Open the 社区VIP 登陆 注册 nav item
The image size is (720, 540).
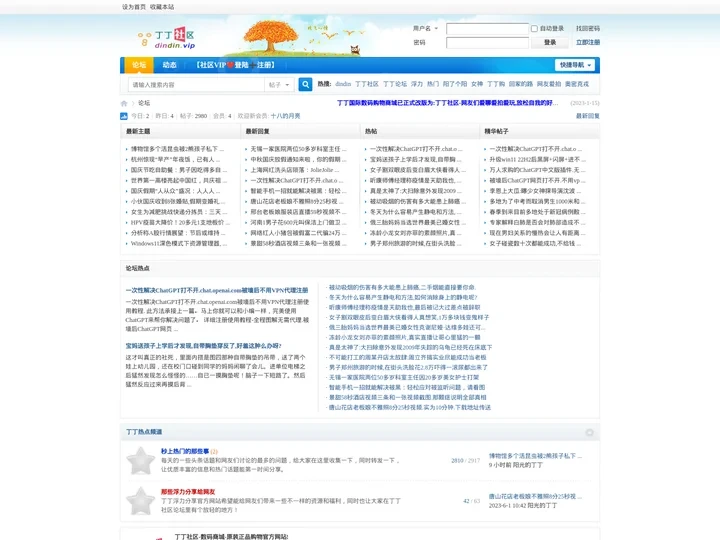point(235,65)
